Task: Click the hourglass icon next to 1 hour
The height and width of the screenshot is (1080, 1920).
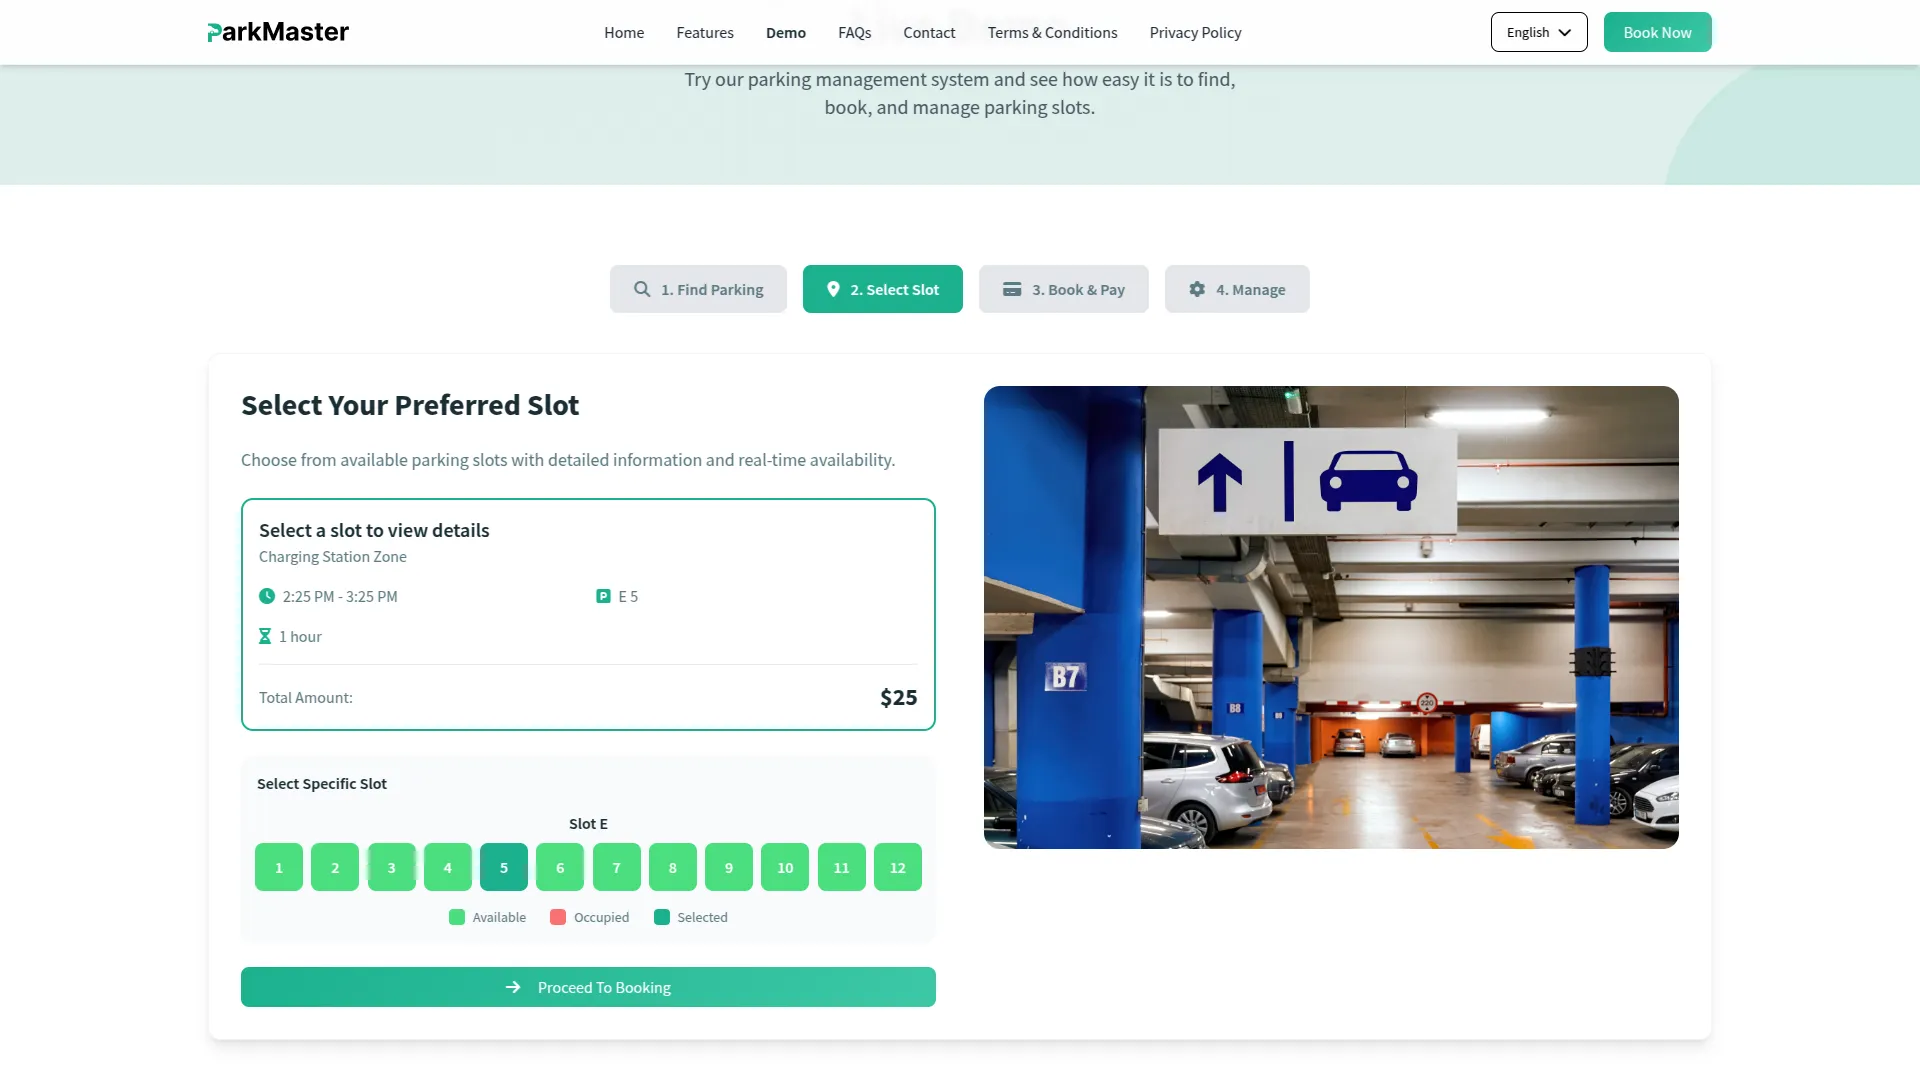Action: 265,636
